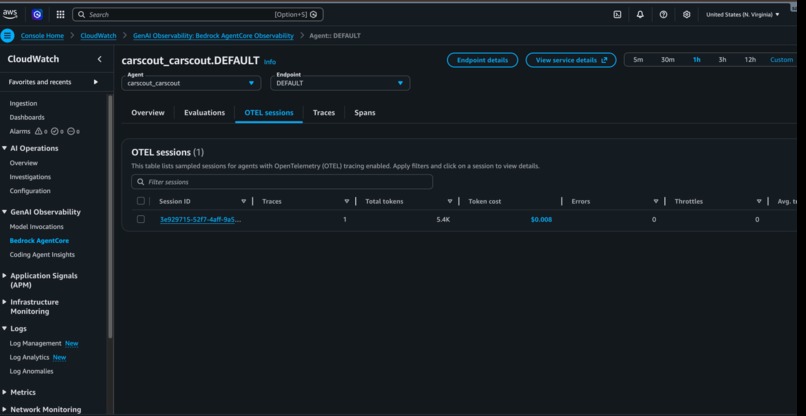
Task: Open the Info link by title
Action: click(270, 62)
